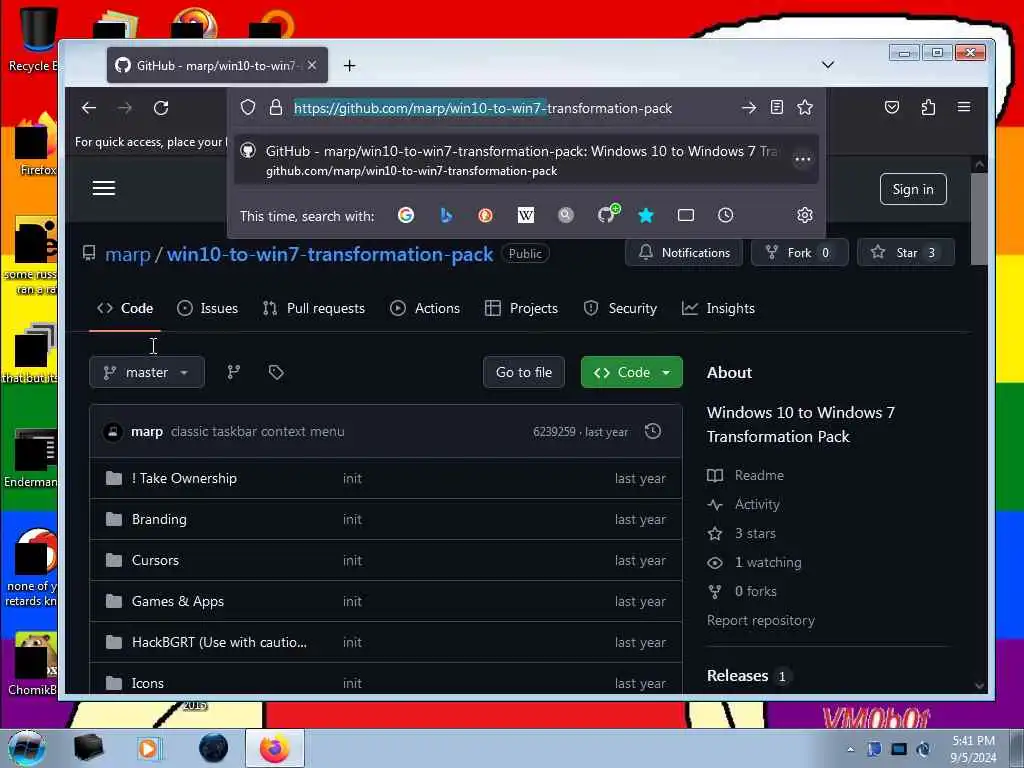
Task: Close the GitHub browser tab
Action: tap(312, 65)
